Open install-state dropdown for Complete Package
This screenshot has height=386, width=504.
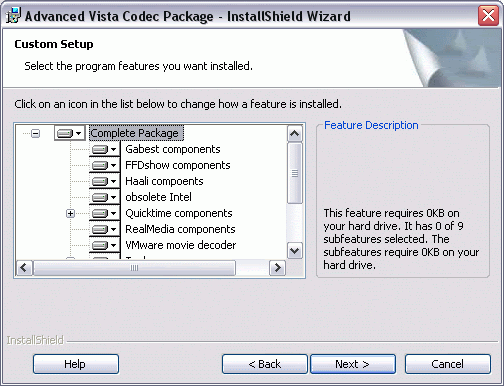[x=70, y=133]
